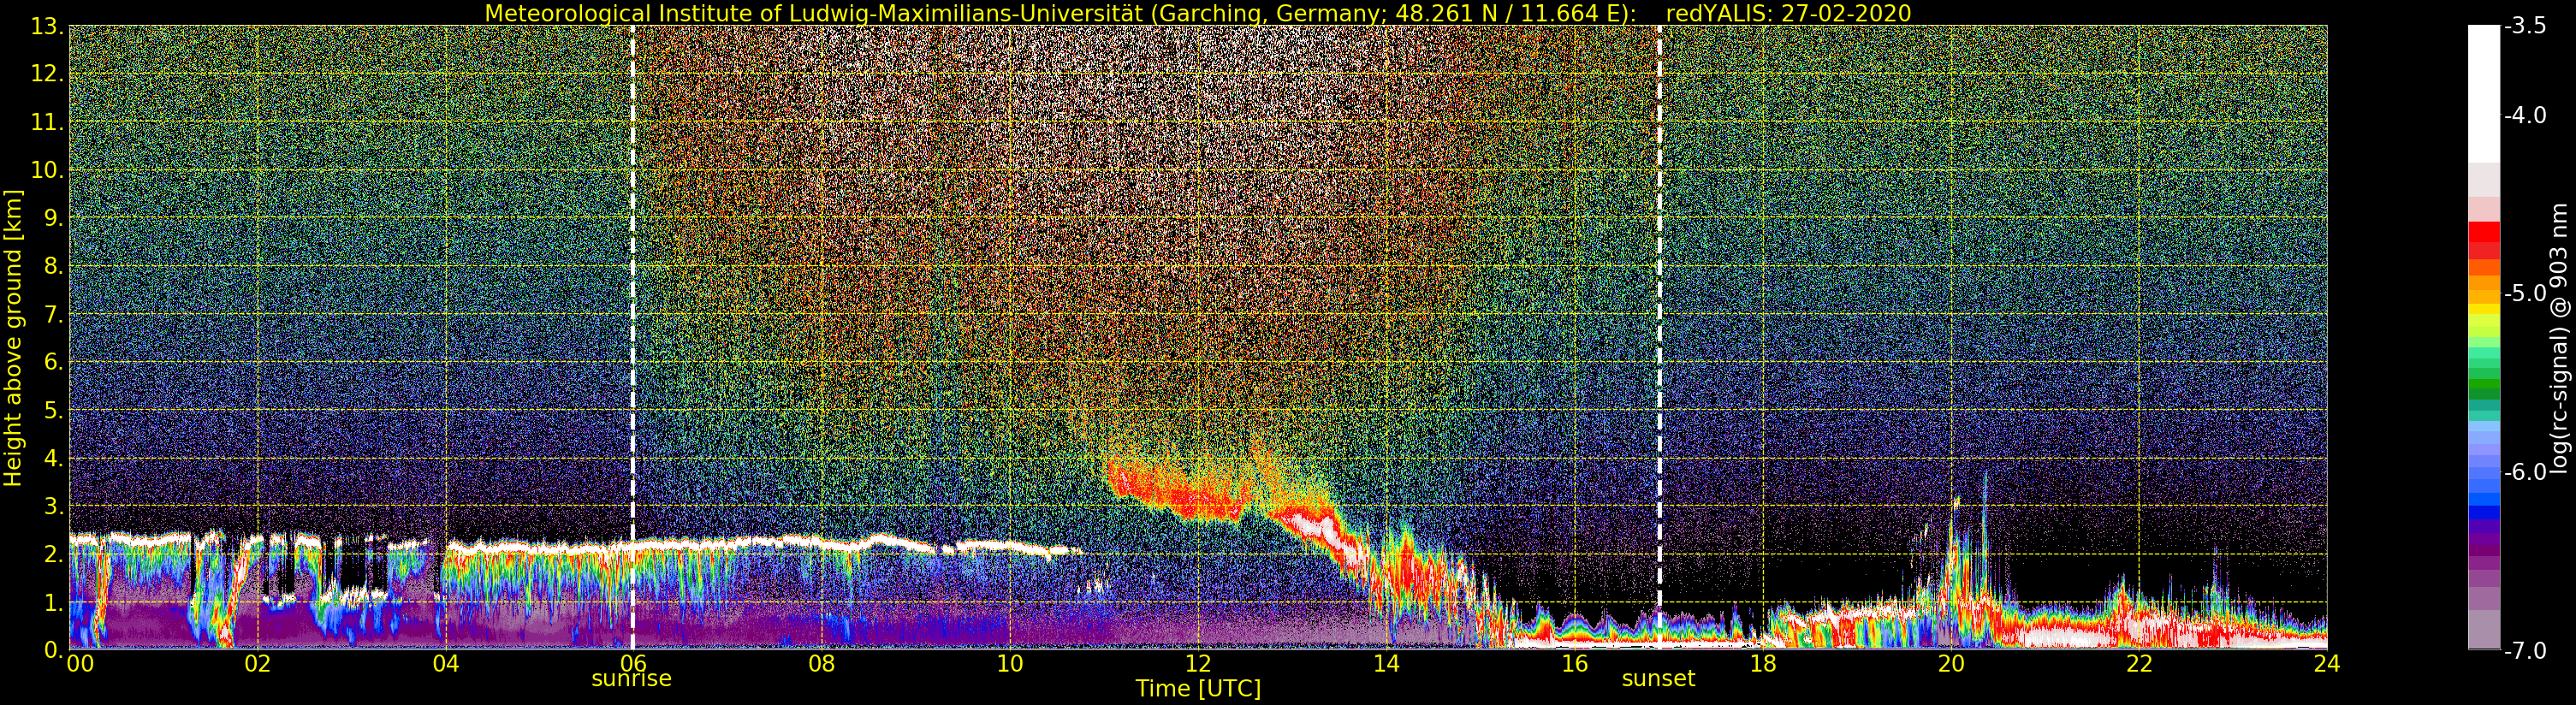Click the 'Height above ground [km]' axis label
Screen dimensions: 2576x705
click(13, 338)
